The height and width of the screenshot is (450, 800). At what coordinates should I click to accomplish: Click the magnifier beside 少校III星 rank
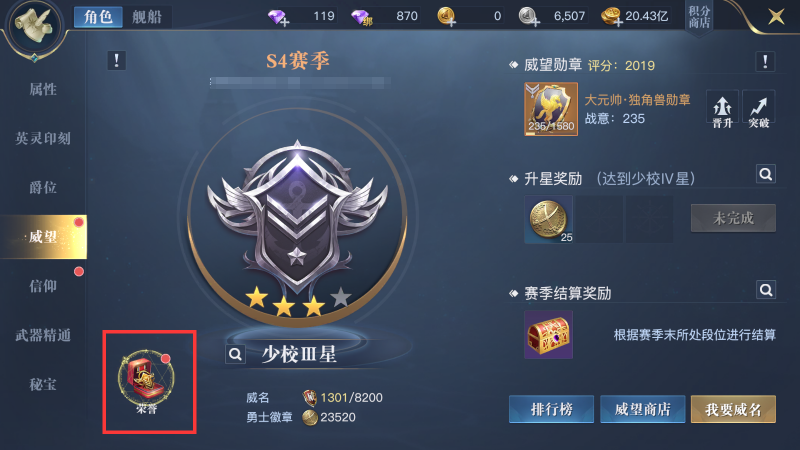(235, 354)
